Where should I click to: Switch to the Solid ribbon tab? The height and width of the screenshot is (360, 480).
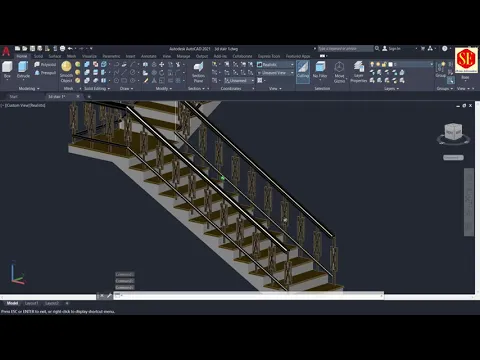click(38, 56)
